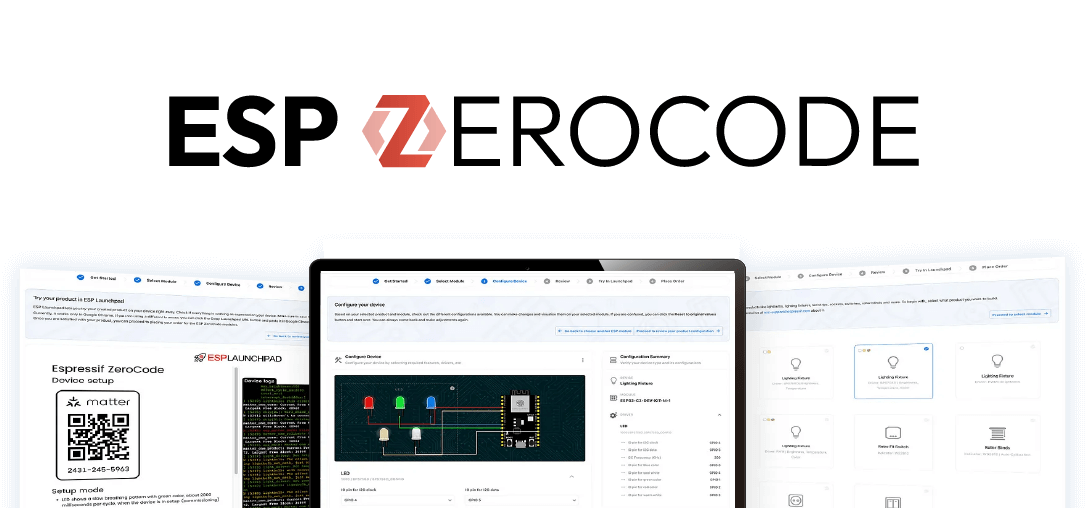Open the Configure Device three-dot menu
This screenshot has width=1088, height=508.
[x=582, y=359]
